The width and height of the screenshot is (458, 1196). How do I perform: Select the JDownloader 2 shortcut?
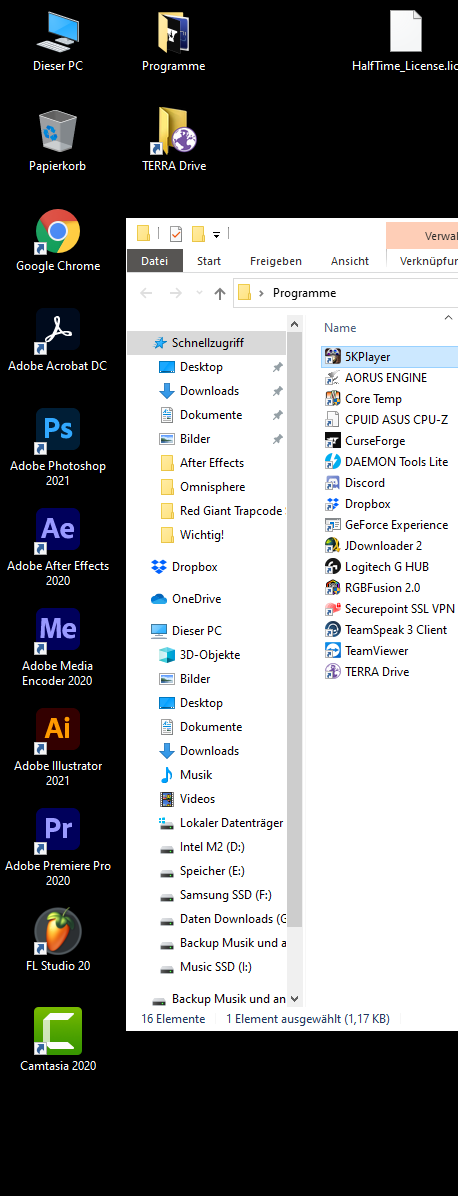pyautogui.click(x=373, y=545)
